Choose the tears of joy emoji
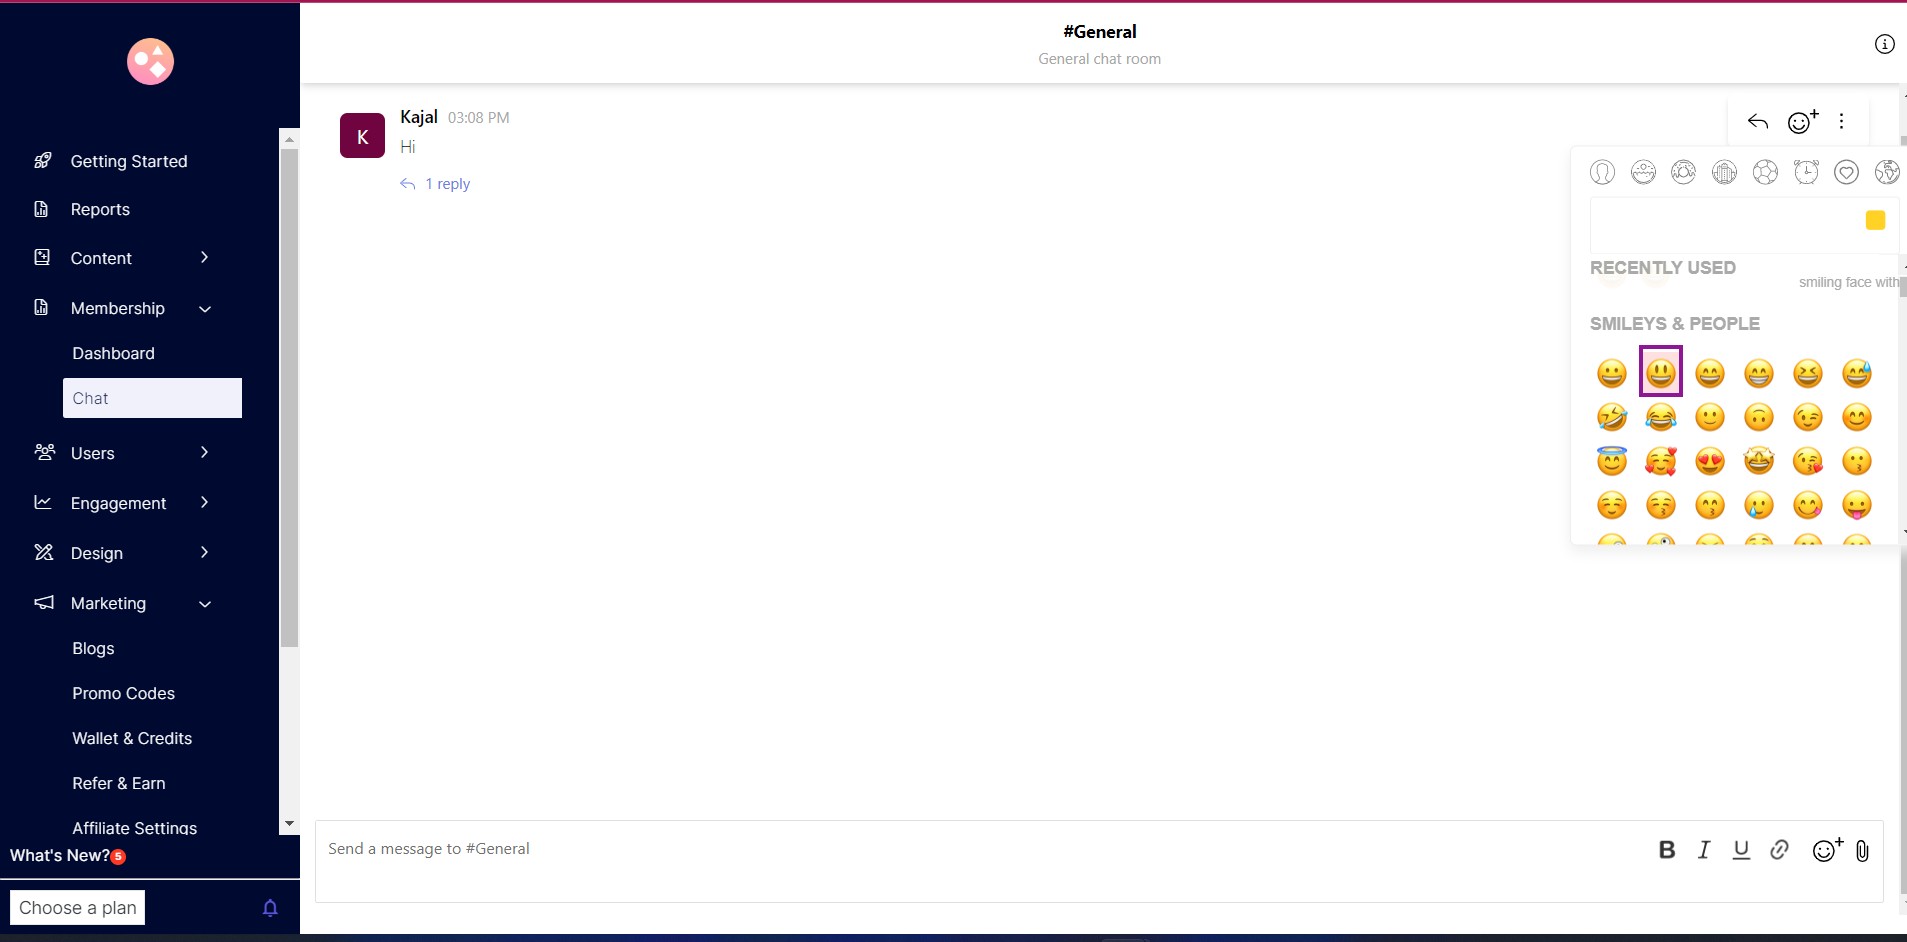Image resolution: width=1907 pixels, height=942 pixels. [1660, 417]
